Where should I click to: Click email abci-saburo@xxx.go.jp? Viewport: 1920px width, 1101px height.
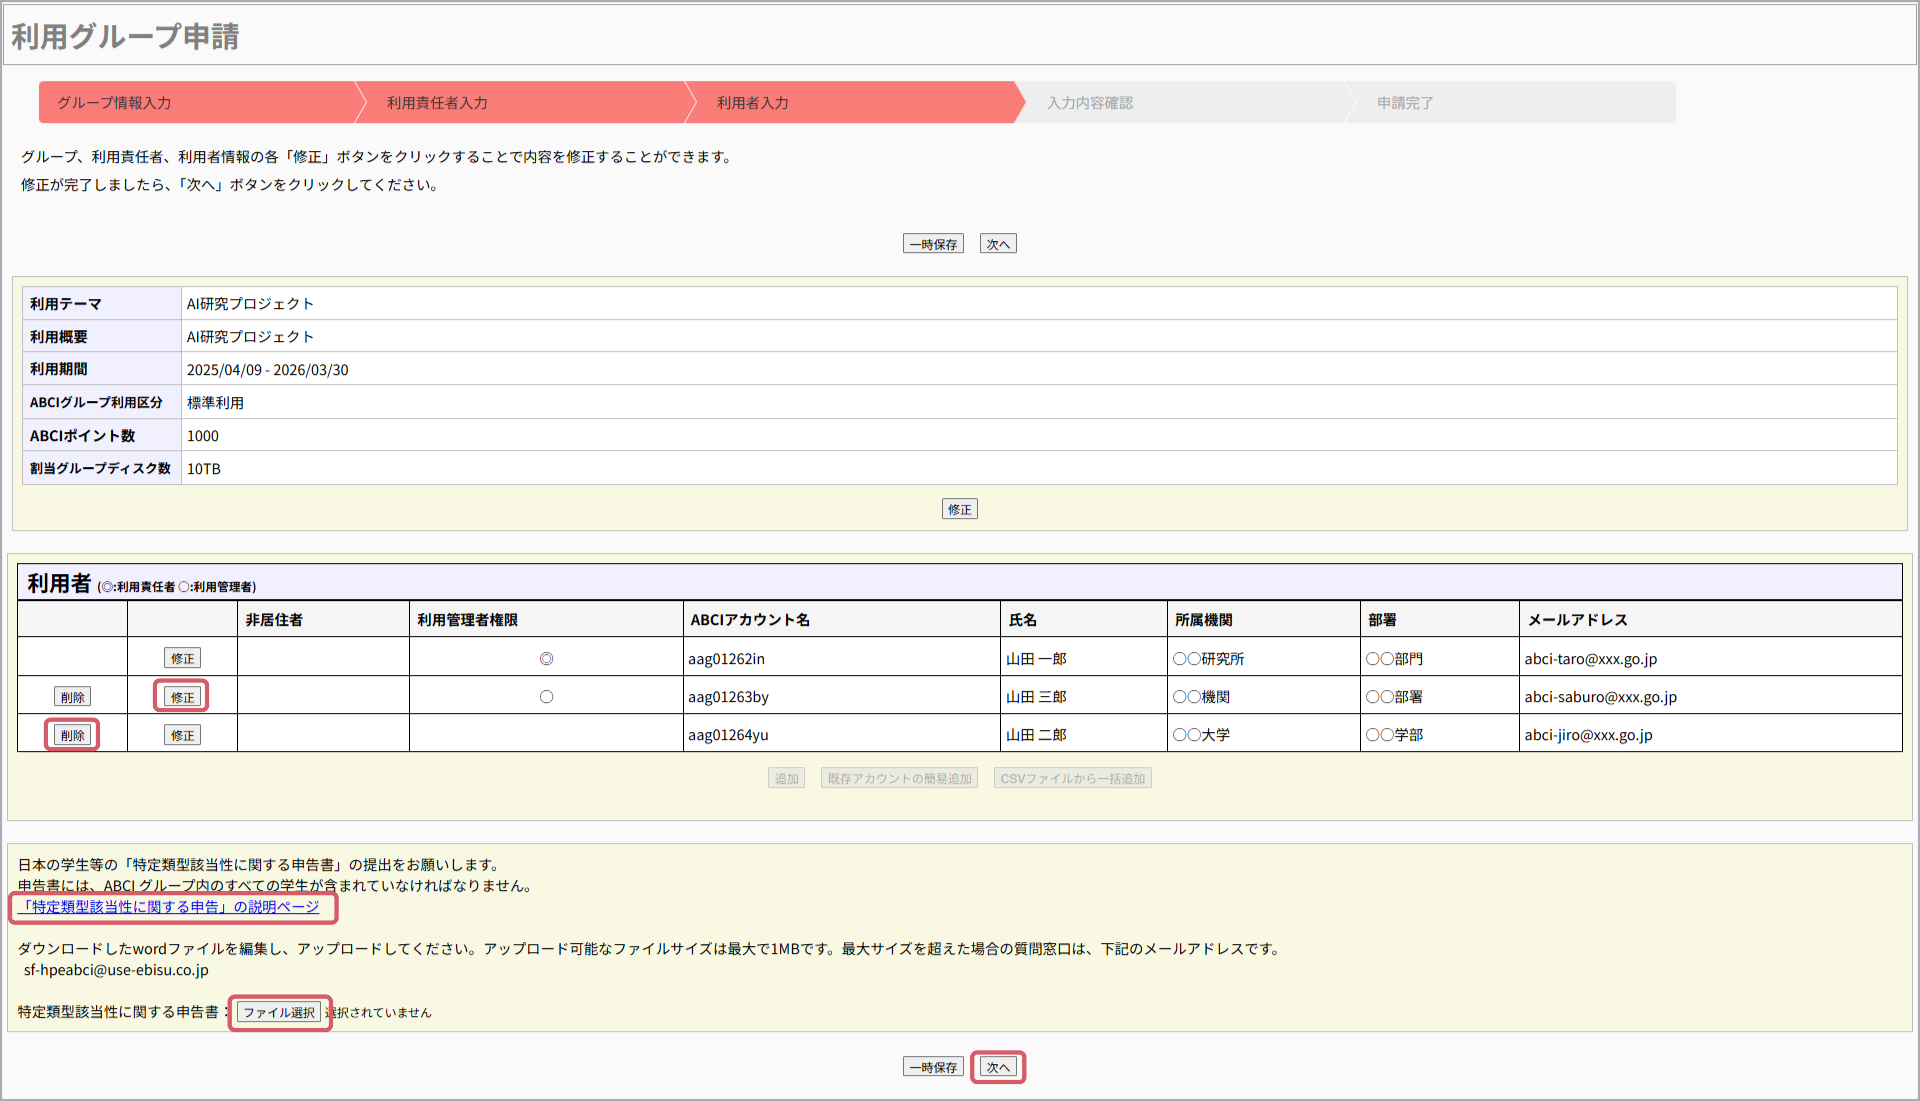pos(1600,697)
